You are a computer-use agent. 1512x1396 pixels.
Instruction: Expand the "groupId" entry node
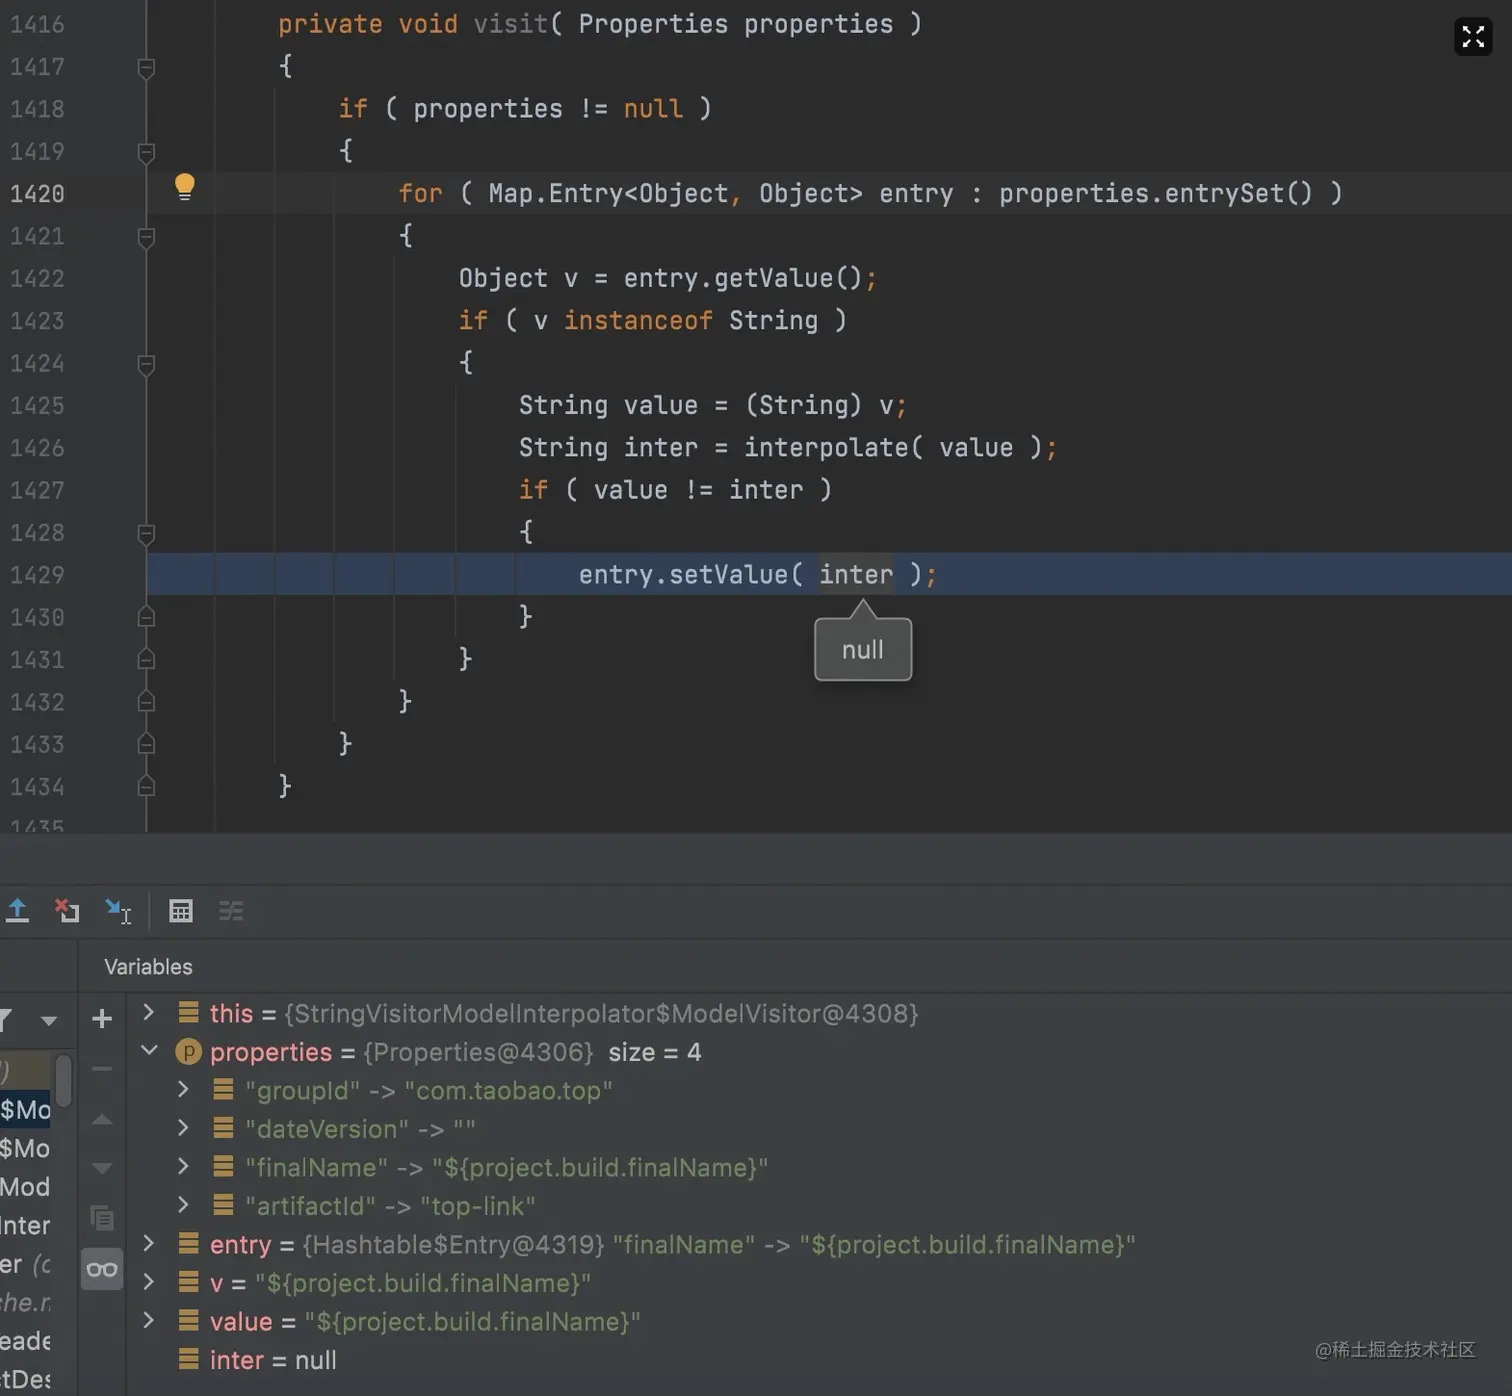[183, 1089]
